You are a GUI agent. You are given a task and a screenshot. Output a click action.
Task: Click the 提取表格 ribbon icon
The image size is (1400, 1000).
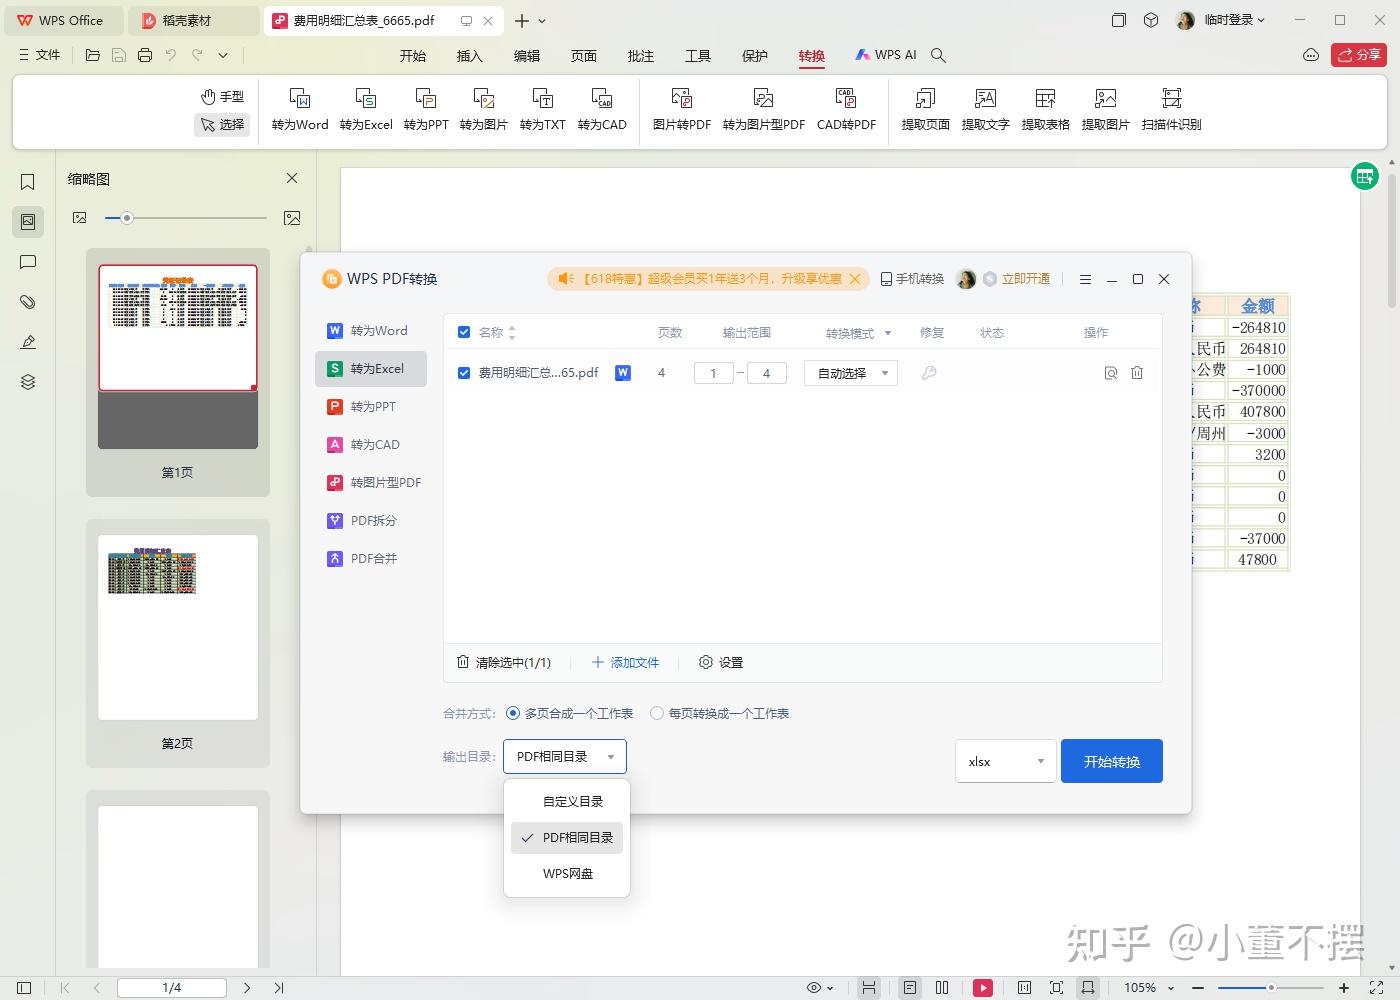1046,109
